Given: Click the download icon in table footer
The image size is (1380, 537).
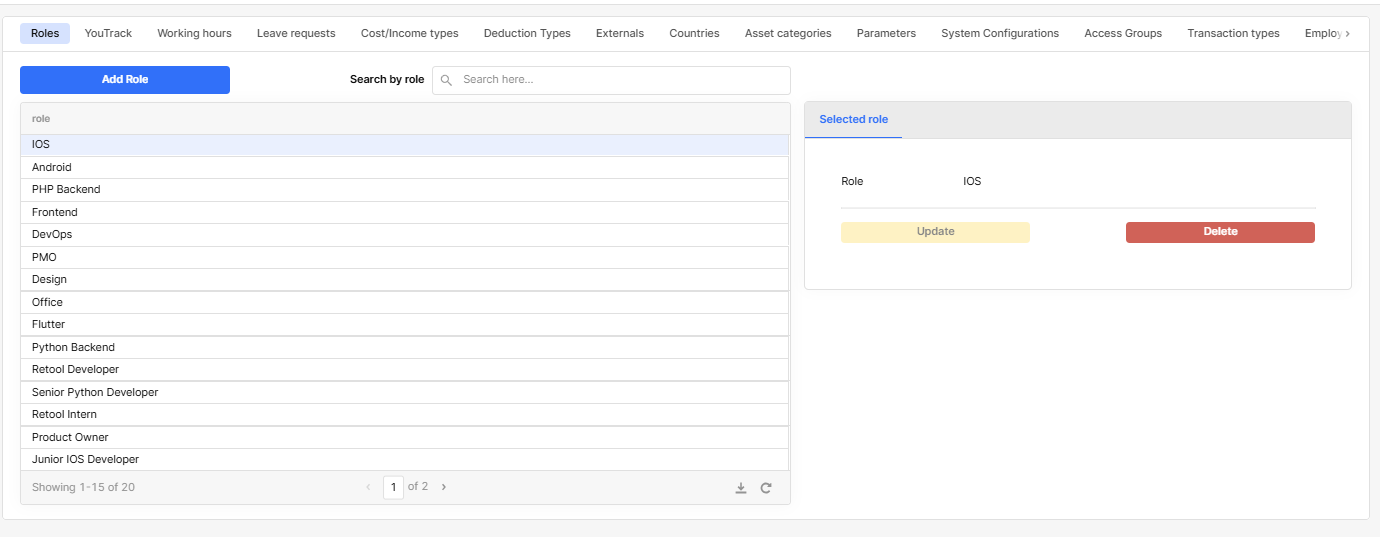Looking at the screenshot, I should [741, 488].
